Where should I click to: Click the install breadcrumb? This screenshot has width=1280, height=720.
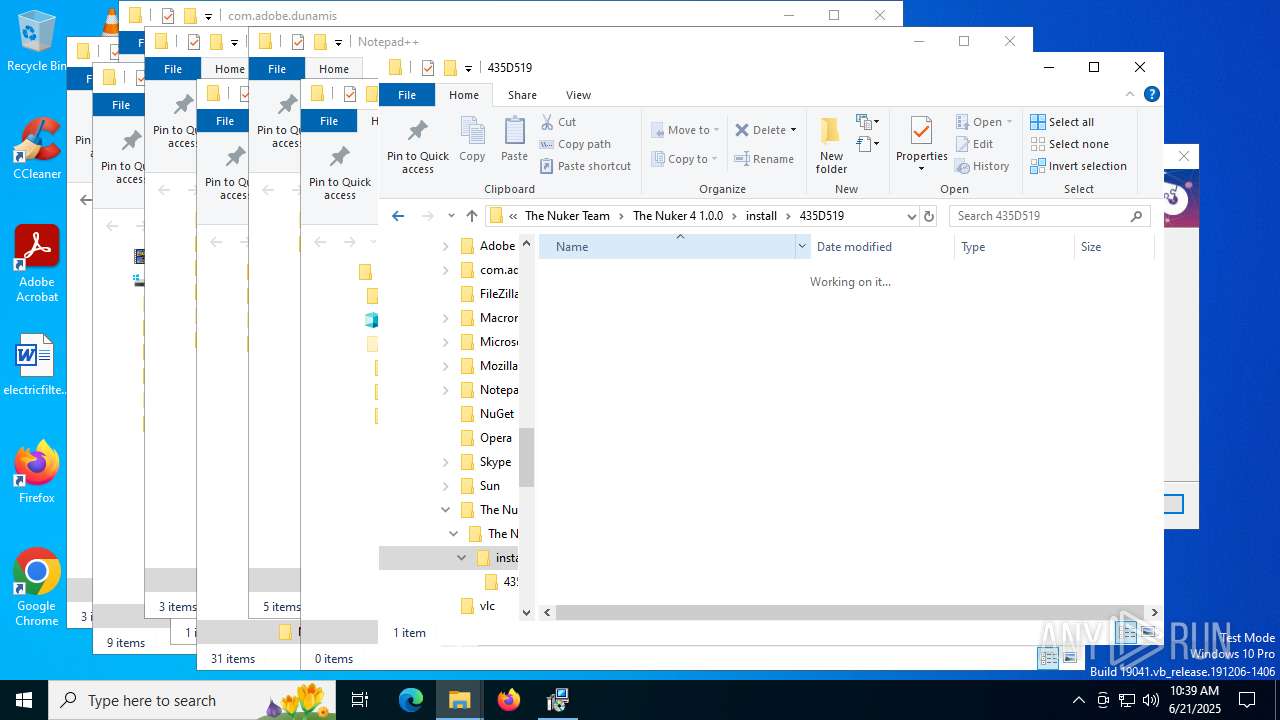click(761, 216)
